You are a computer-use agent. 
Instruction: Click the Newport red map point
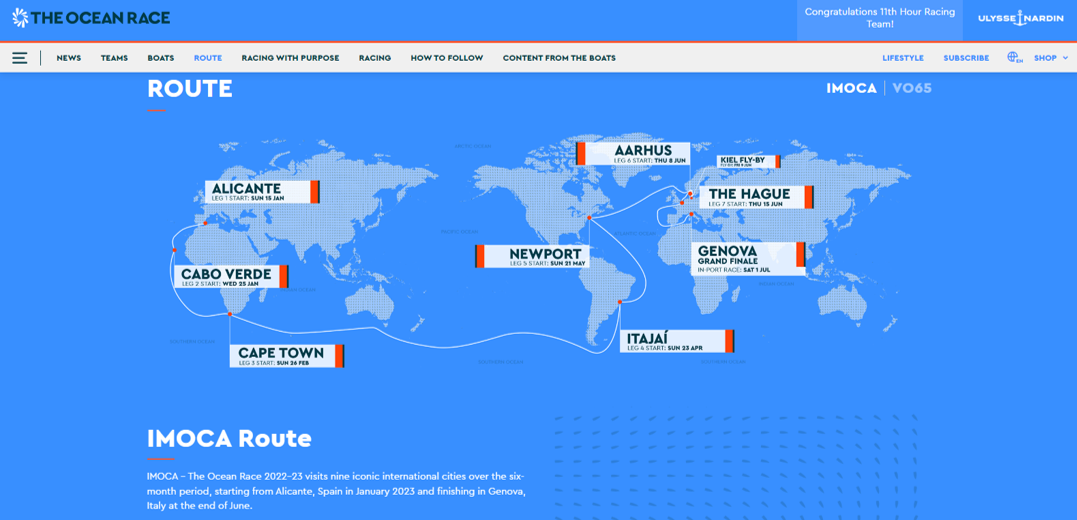[x=590, y=217]
